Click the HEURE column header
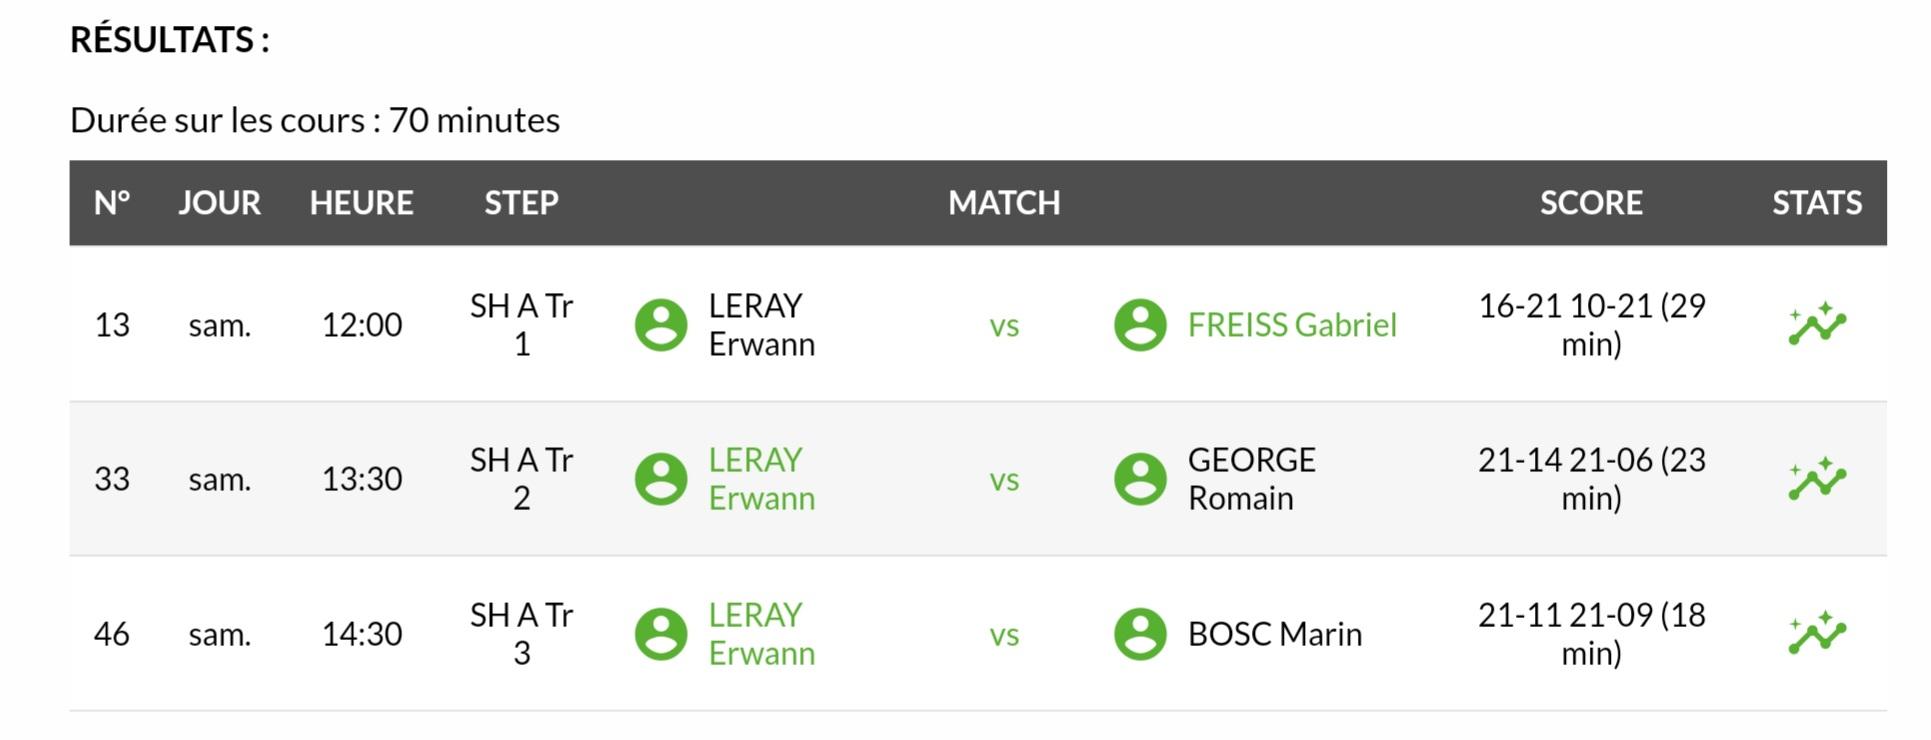 tap(361, 203)
